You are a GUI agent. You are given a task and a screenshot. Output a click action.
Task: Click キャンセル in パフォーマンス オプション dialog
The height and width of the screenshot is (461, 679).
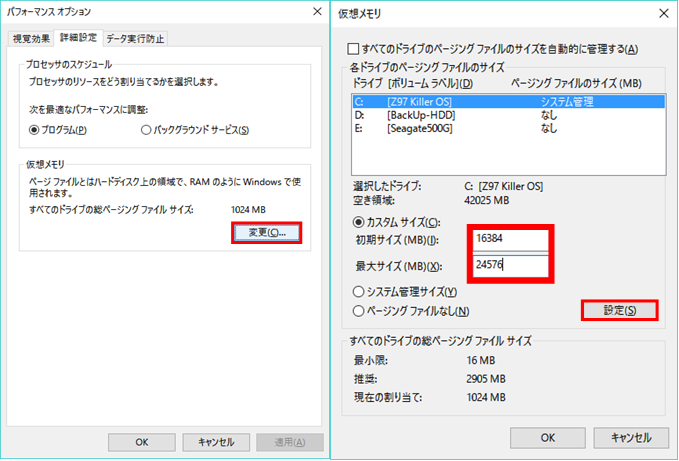[215, 441]
